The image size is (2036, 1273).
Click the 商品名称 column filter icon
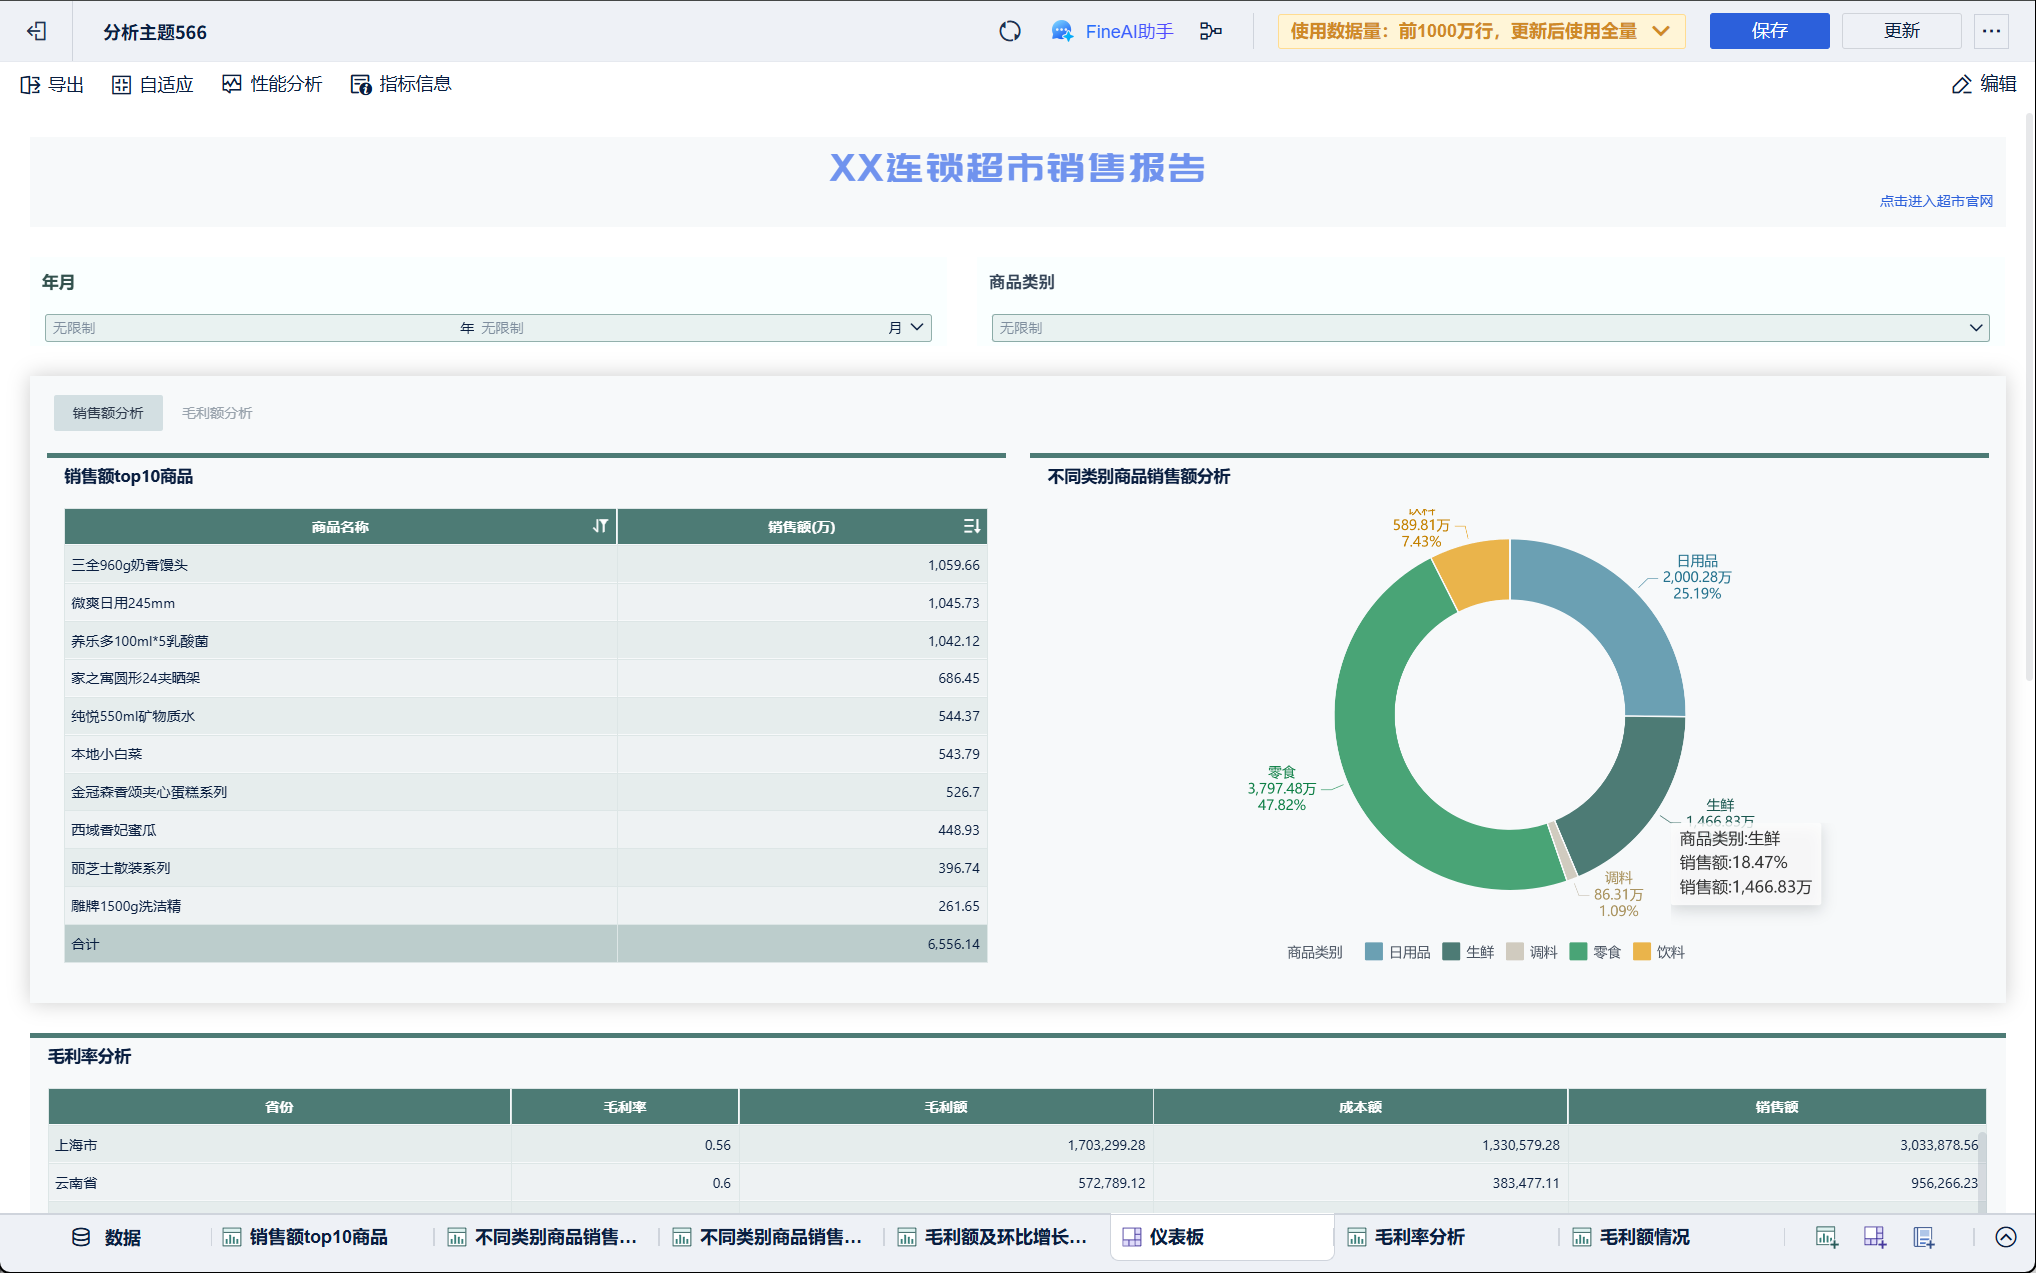point(600,526)
